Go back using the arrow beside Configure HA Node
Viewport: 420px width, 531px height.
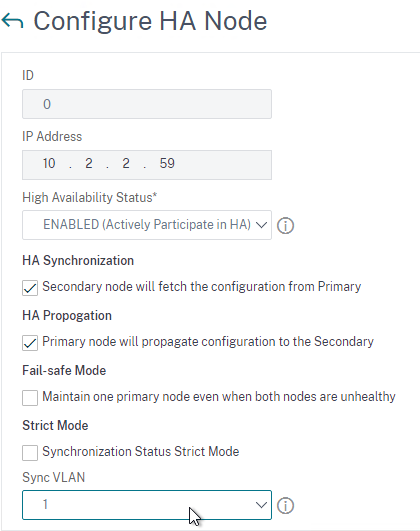coord(13,21)
